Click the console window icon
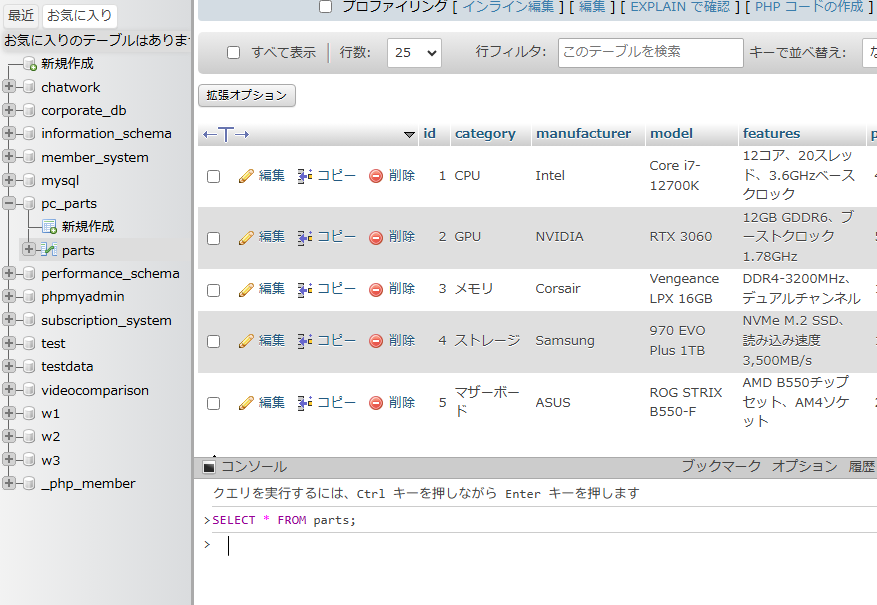The width and height of the screenshot is (877, 605). pyautogui.click(x=209, y=467)
